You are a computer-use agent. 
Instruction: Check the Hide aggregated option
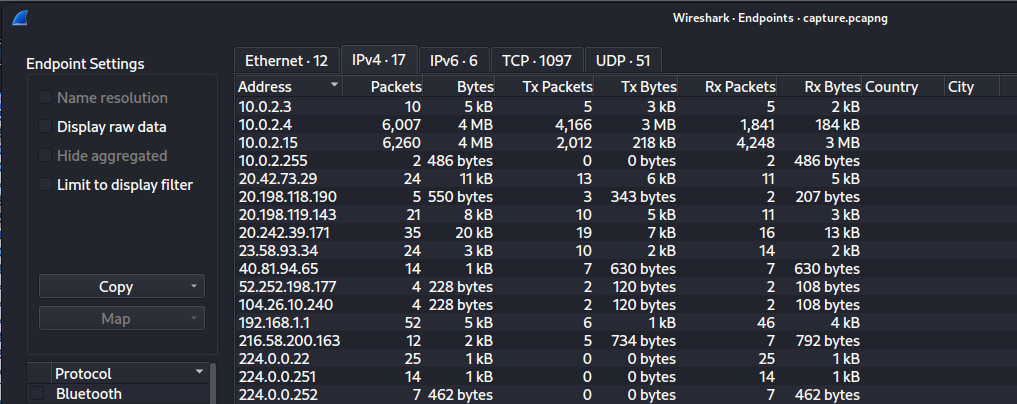(45, 156)
